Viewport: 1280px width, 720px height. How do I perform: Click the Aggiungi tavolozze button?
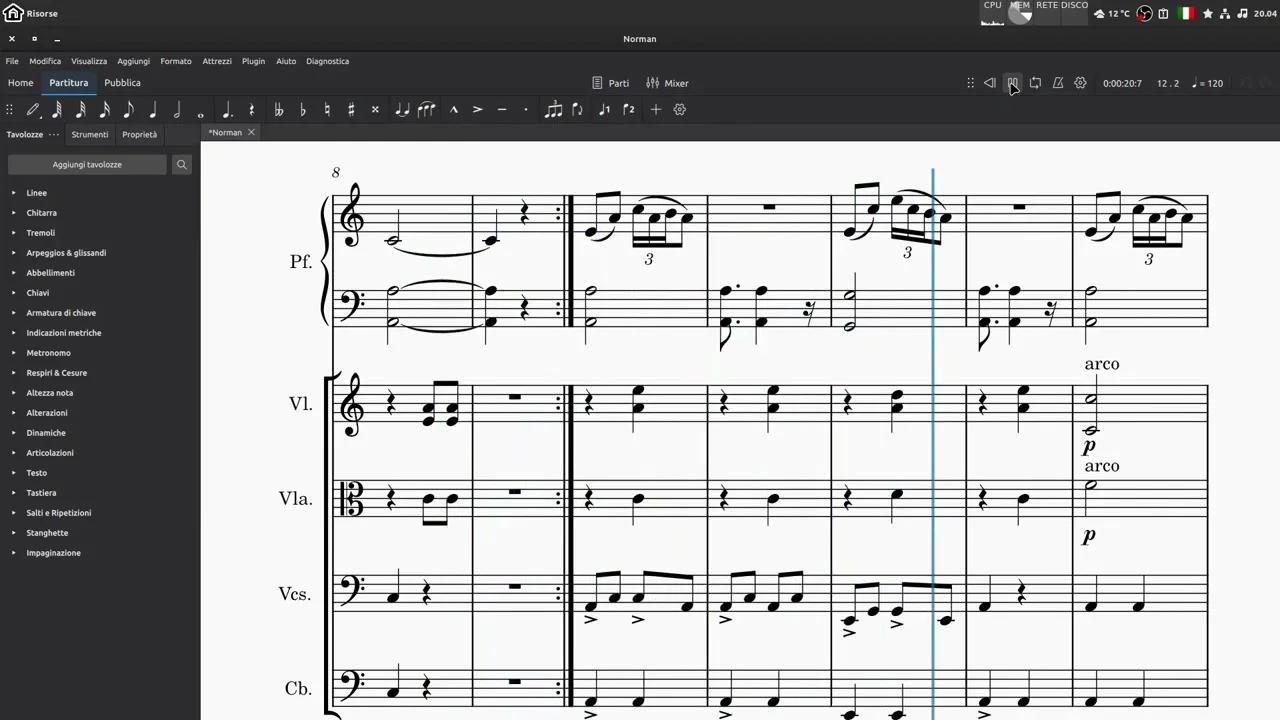[87, 164]
